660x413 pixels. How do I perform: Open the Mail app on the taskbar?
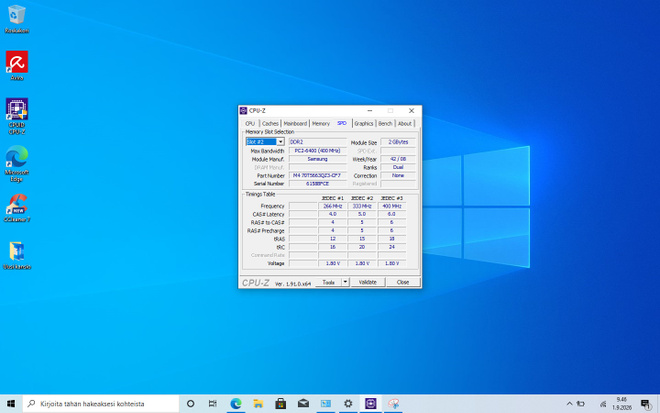click(303, 404)
